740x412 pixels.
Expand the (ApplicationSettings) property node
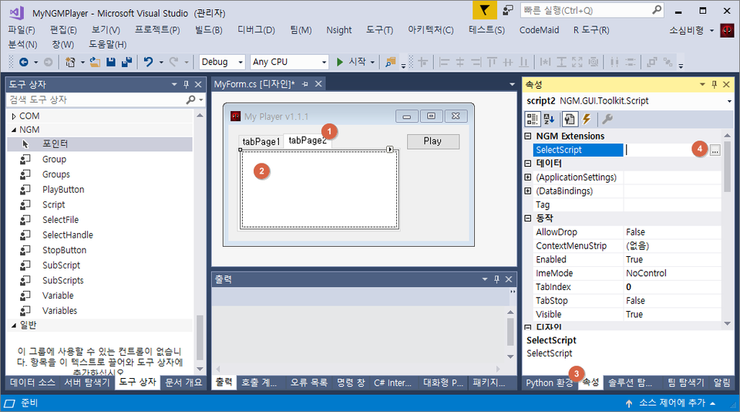[528, 177]
